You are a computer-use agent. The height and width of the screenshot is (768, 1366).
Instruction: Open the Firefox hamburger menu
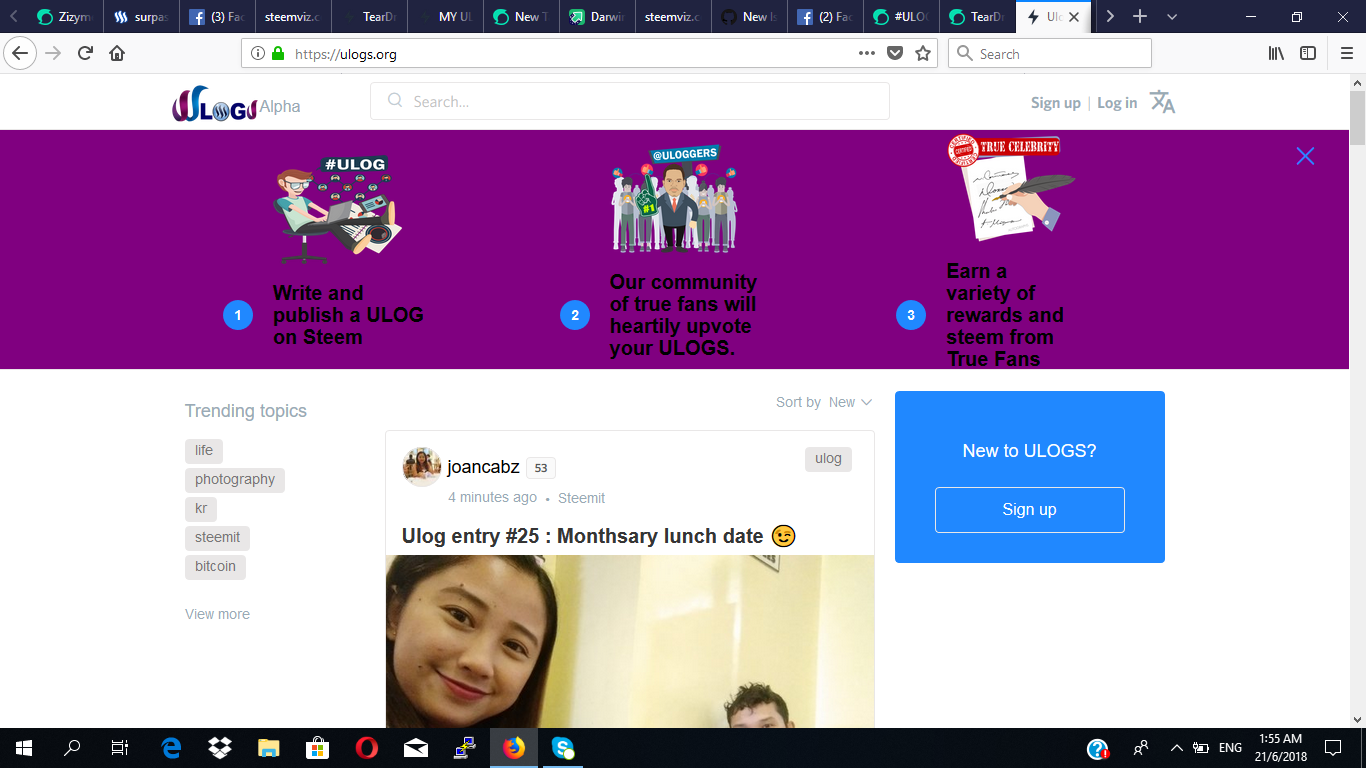pyautogui.click(x=1345, y=53)
